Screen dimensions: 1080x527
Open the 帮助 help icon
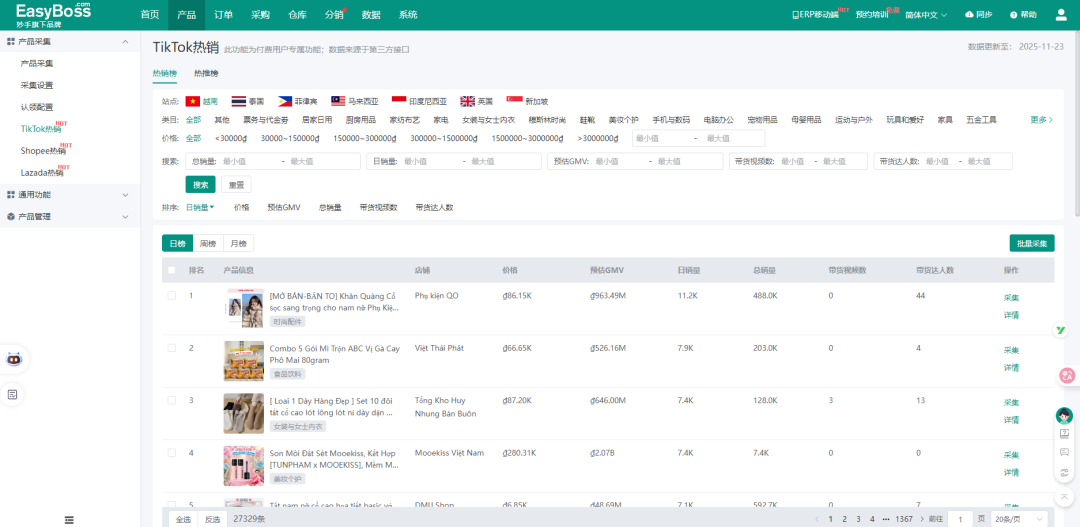pyautogui.click(x=1014, y=14)
